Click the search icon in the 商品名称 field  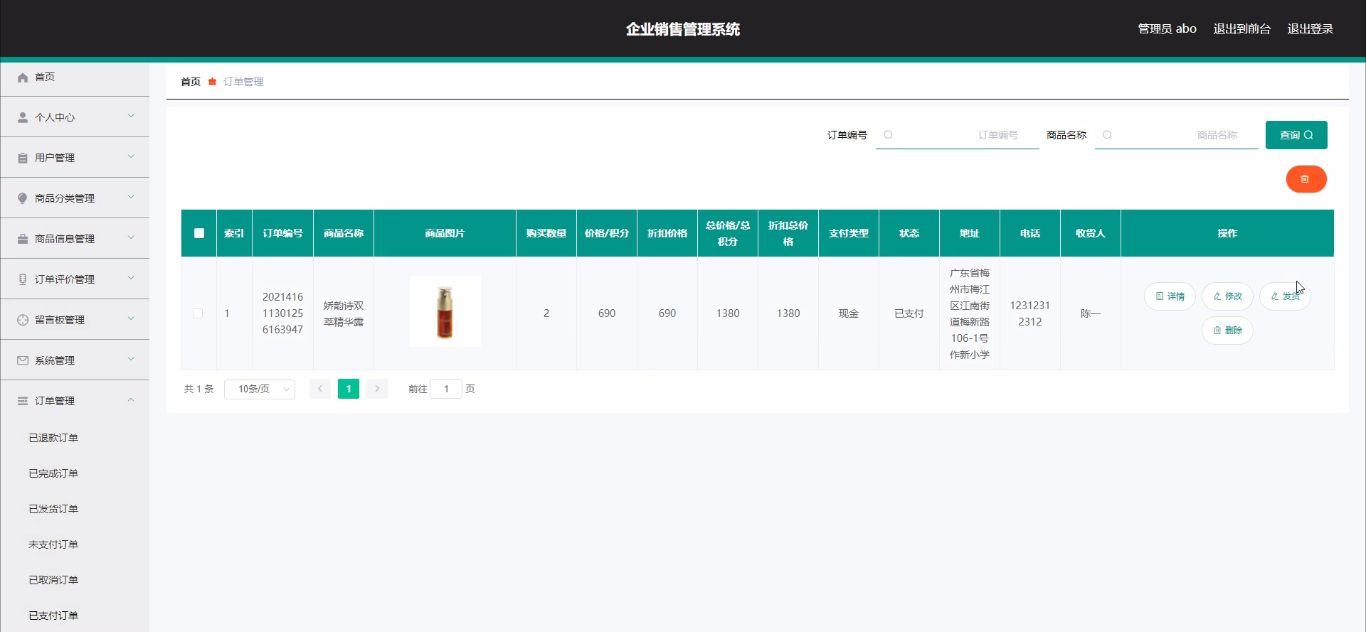point(1107,135)
